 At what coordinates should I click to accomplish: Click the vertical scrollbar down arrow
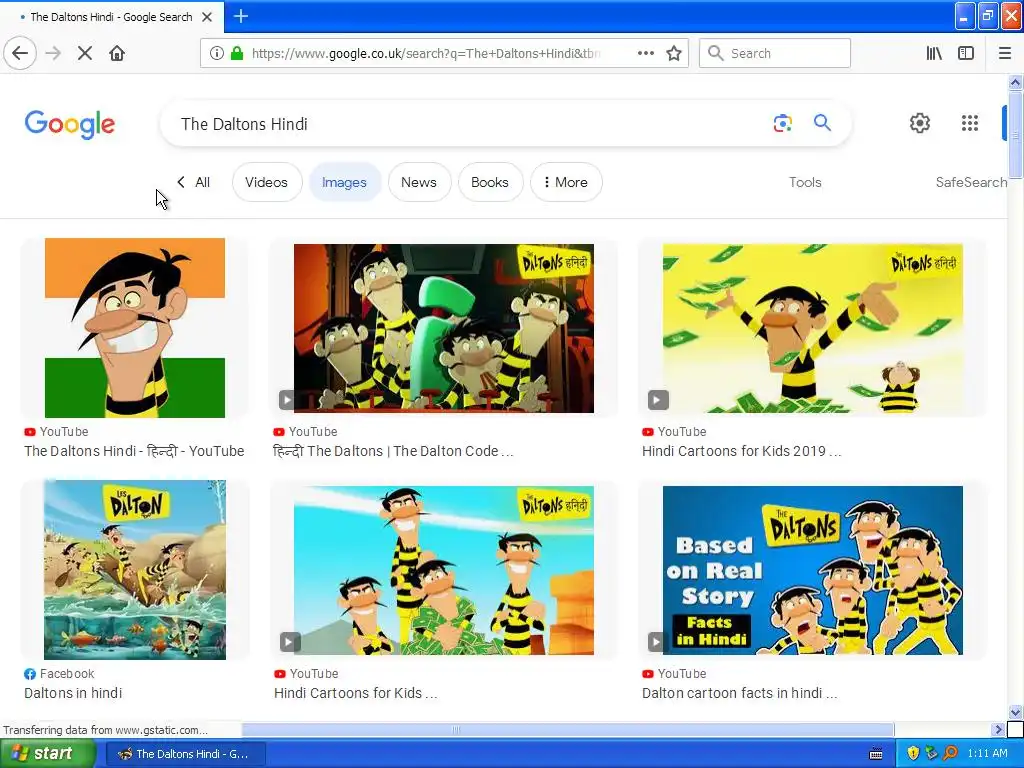(x=1015, y=712)
